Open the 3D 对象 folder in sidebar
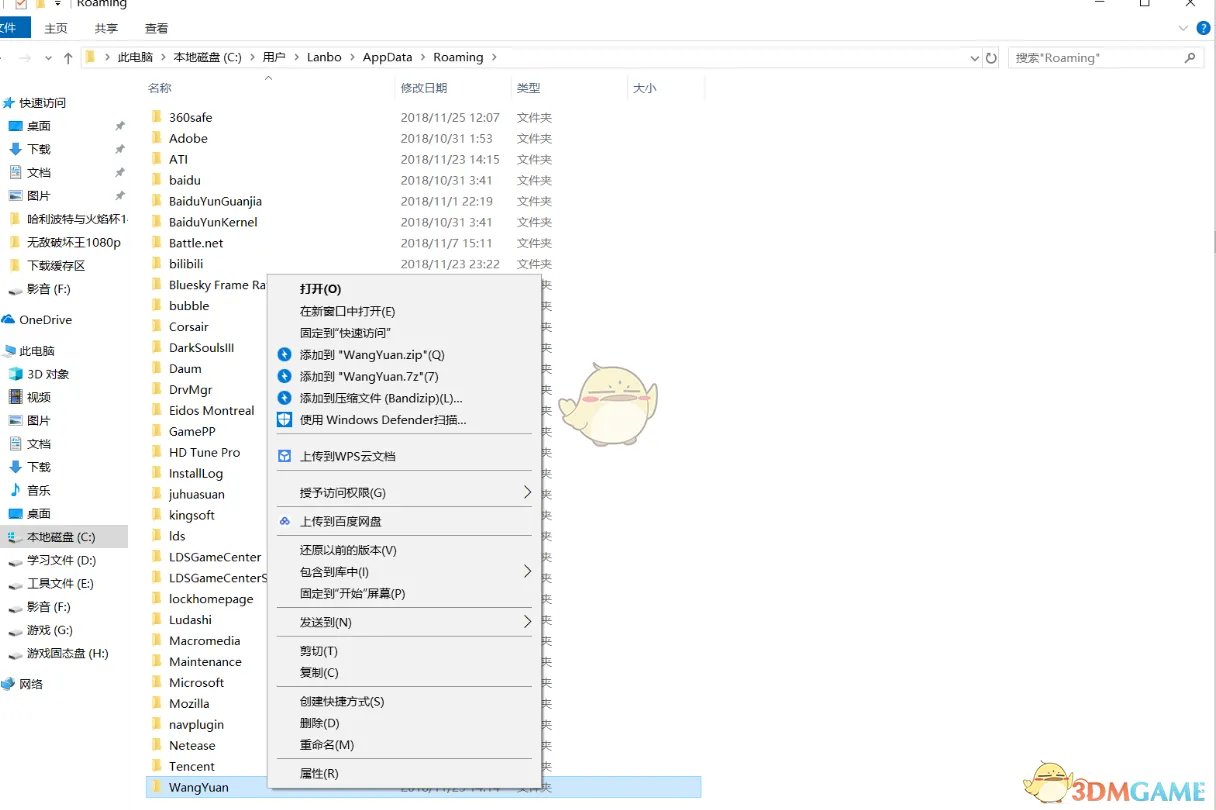The height and width of the screenshot is (810, 1216). [48, 374]
